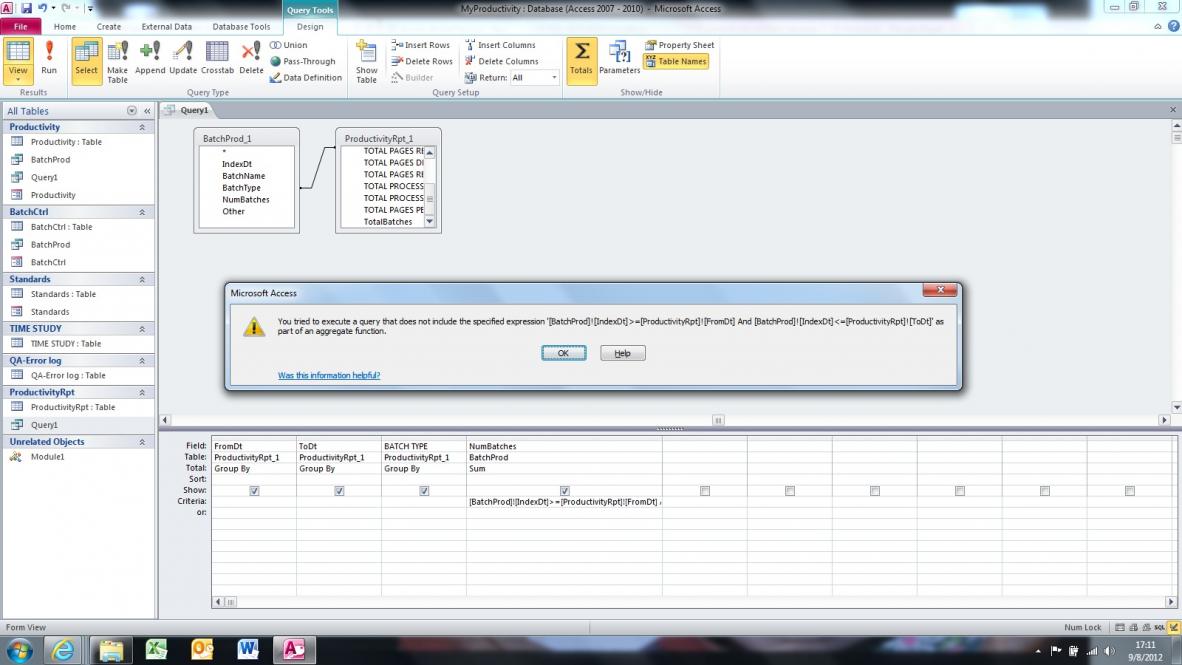
Task: Launch Excel from the taskbar
Action: (x=157, y=649)
